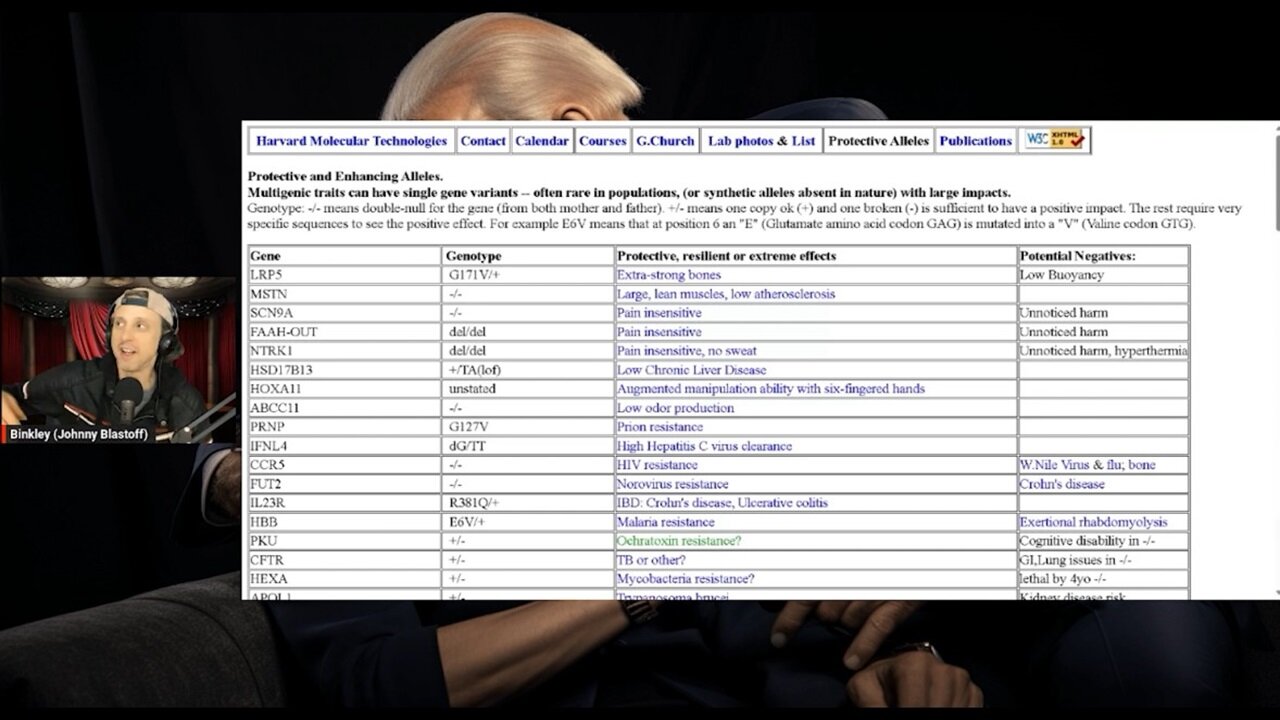Open the G.Church page
Screen dimensions: 1280x720
[x=665, y=141]
